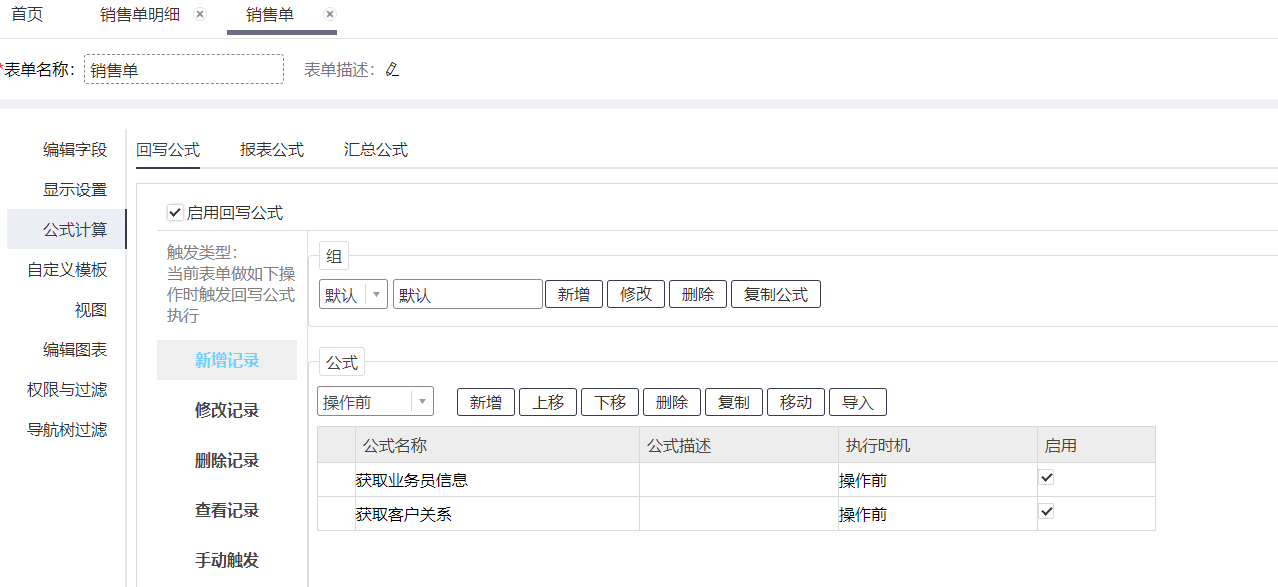Click the 启用 column header

[x=1096, y=445]
